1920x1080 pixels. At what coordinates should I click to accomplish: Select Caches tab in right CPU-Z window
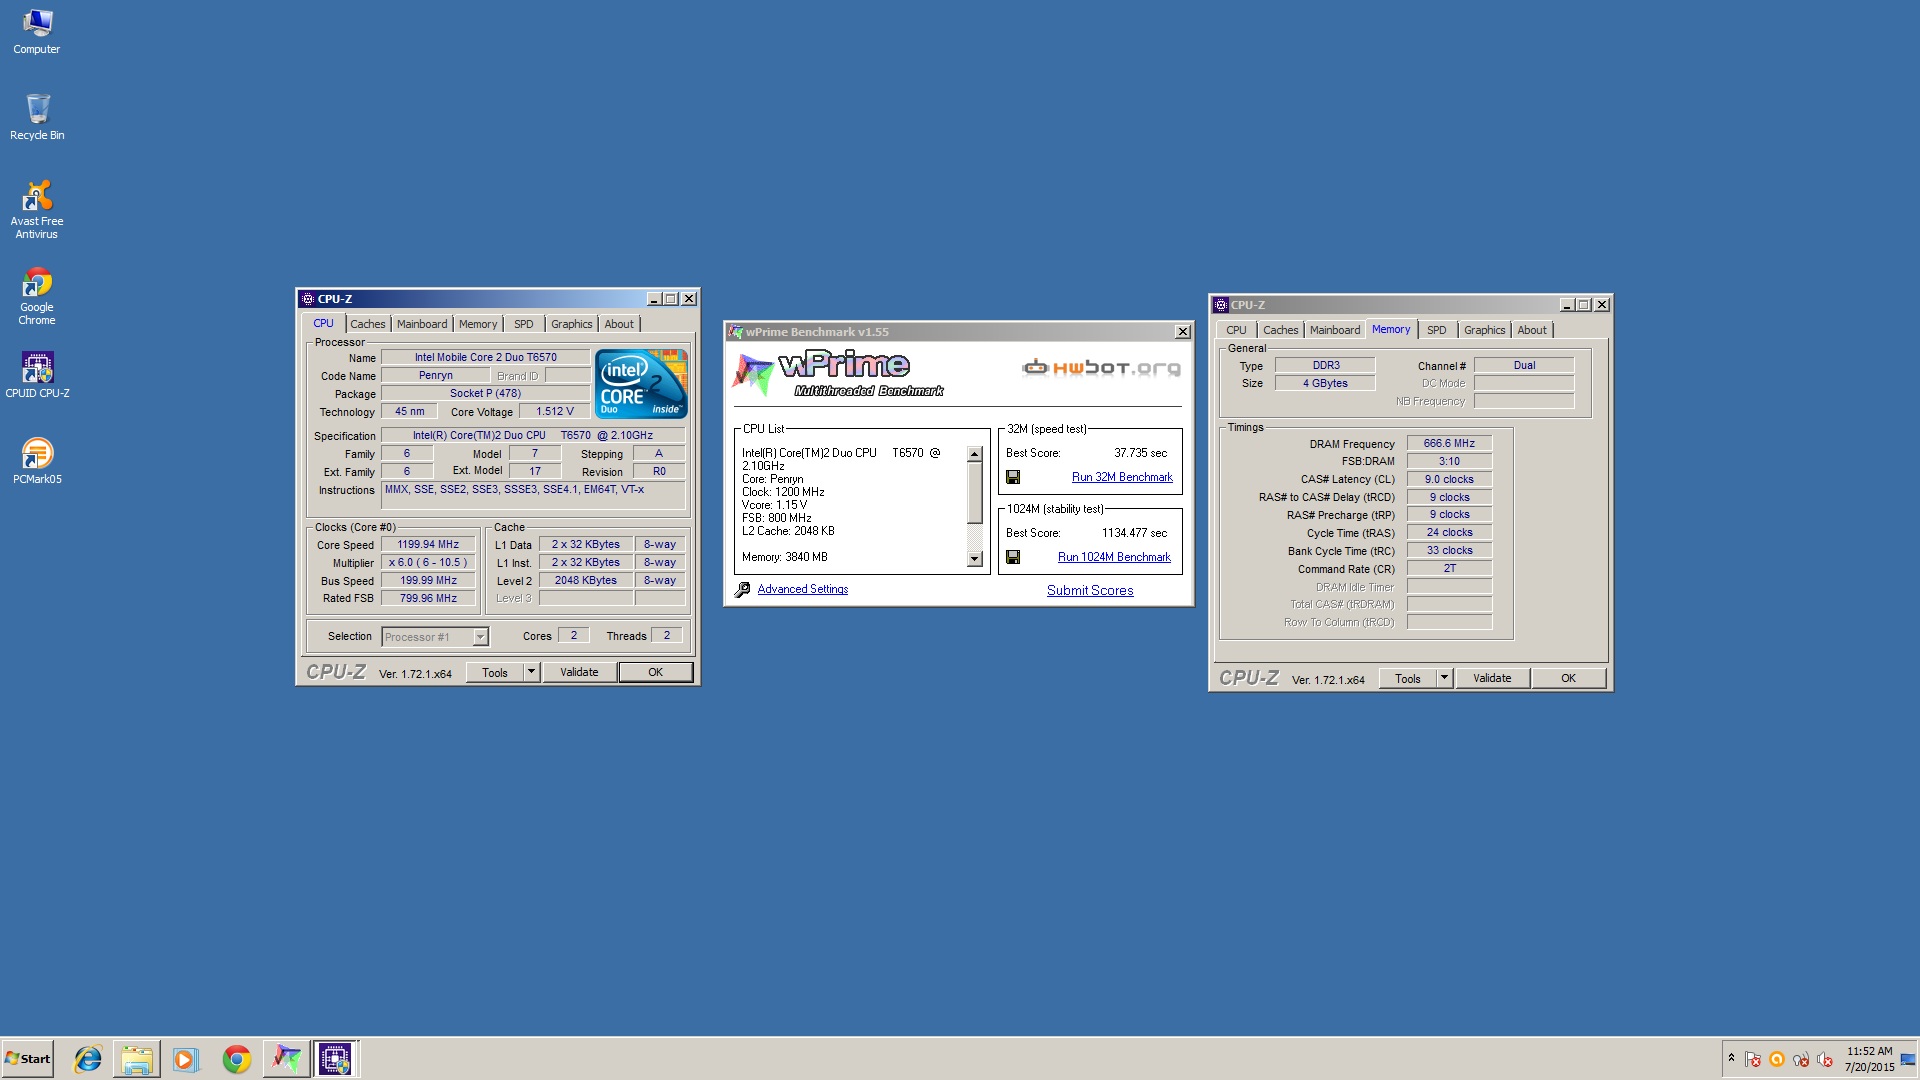click(1281, 331)
